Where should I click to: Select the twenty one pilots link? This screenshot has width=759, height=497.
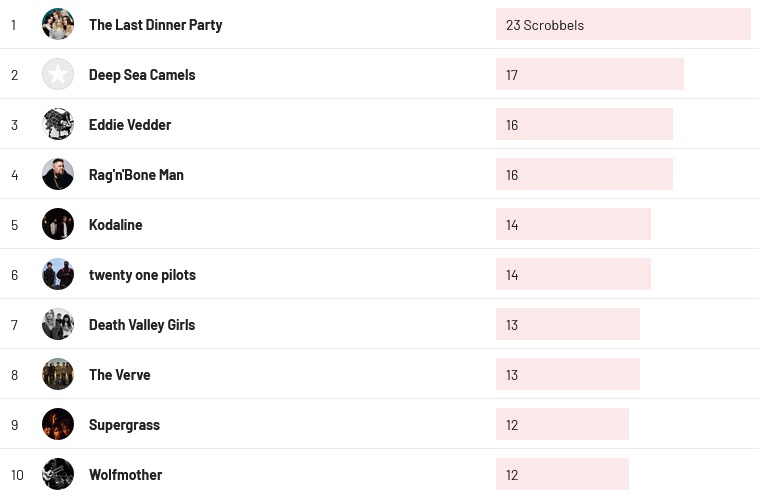(142, 275)
